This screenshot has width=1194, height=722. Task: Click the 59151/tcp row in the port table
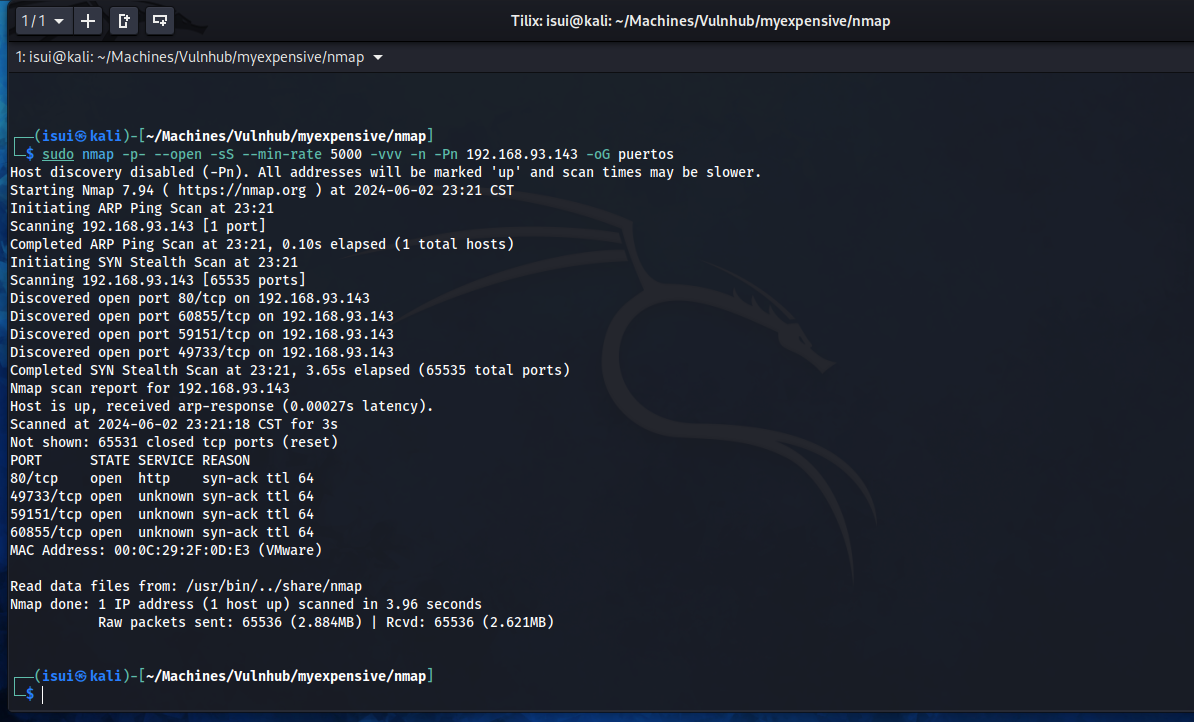point(161,514)
